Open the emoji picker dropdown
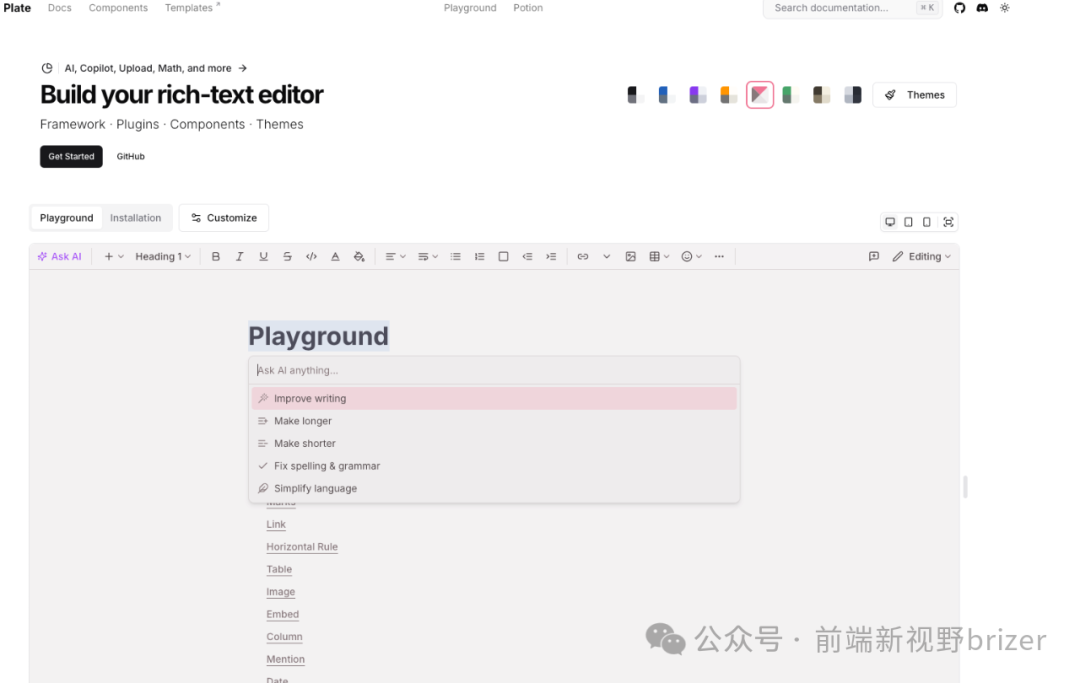The height and width of the screenshot is (683, 1080). coord(692,256)
